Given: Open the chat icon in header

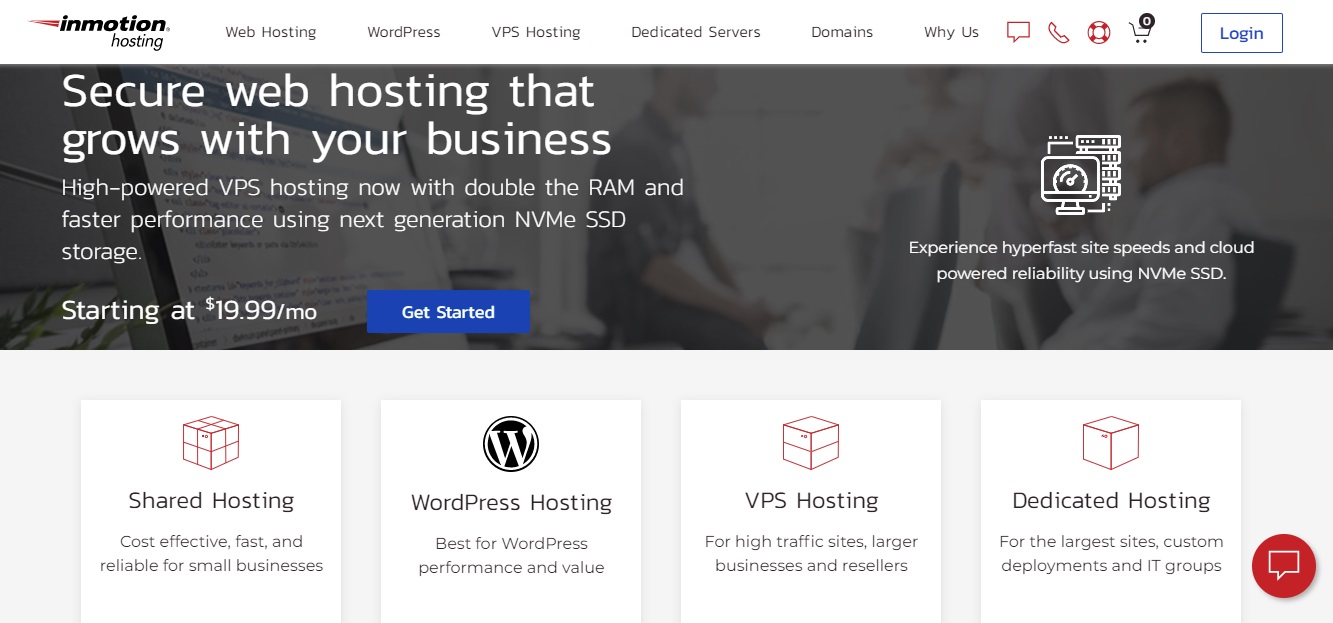Looking at the screenshot, I should tap(1018, 32).
